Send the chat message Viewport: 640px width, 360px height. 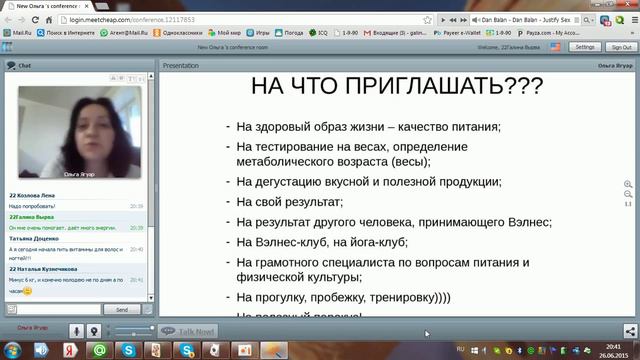click(122, 309)
